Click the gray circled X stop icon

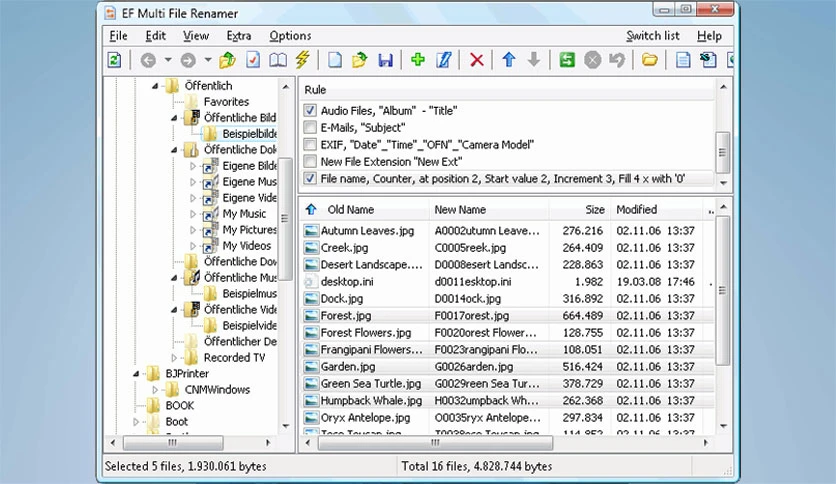592,60
